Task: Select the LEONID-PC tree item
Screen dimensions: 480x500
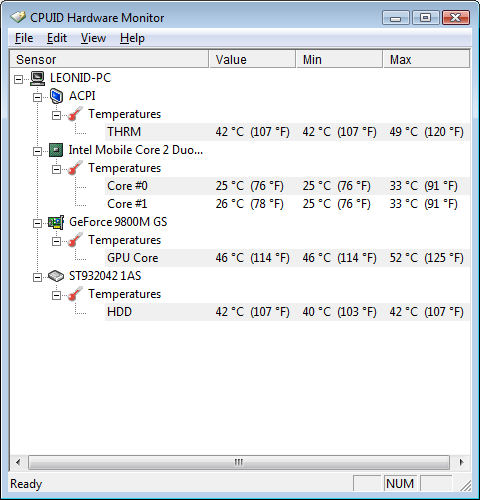Action: point(80,78)
